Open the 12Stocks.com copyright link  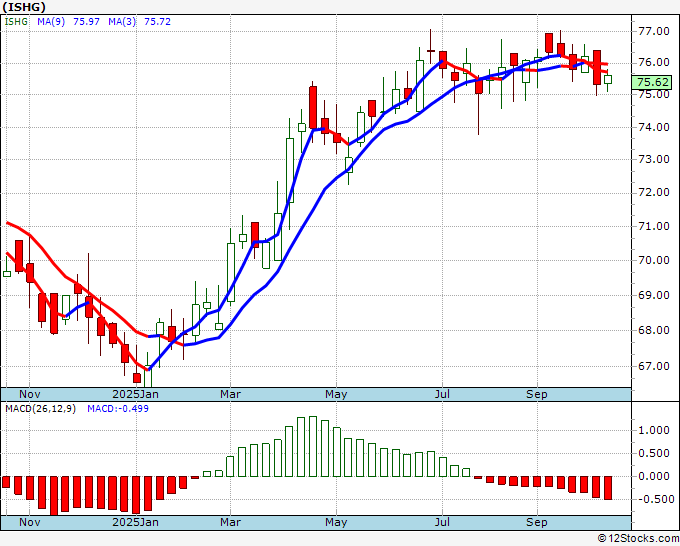[x=638, y=539]
